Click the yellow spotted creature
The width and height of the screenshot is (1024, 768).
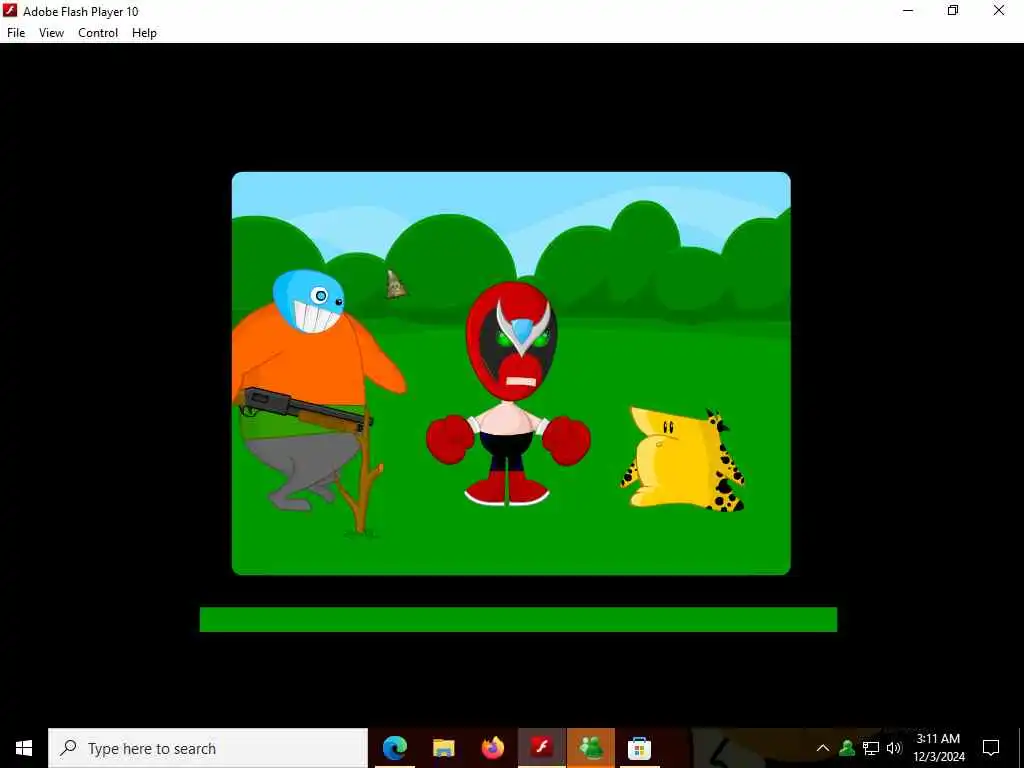[x=682, y=458]
